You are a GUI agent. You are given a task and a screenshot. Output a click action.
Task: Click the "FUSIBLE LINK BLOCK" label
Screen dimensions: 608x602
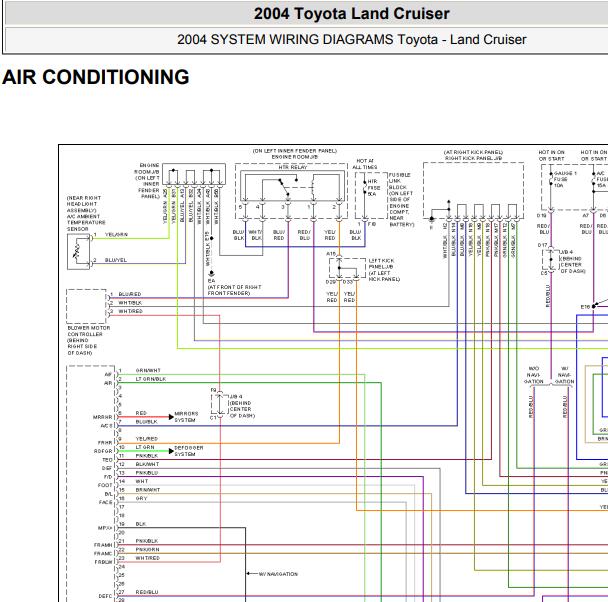coord(398,181)
